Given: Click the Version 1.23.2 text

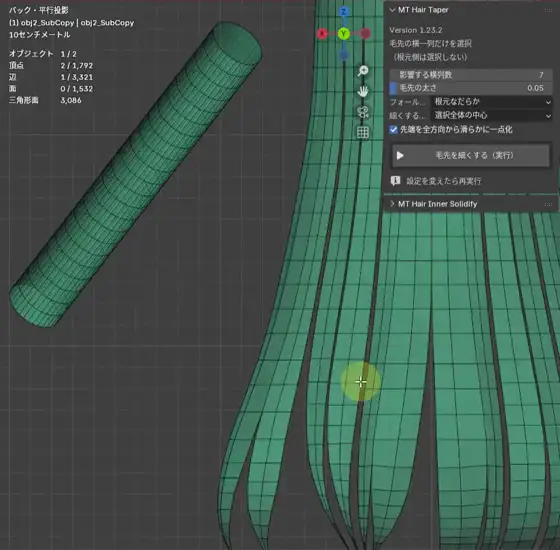Looking at the screenshot, I should pos(415,30).
